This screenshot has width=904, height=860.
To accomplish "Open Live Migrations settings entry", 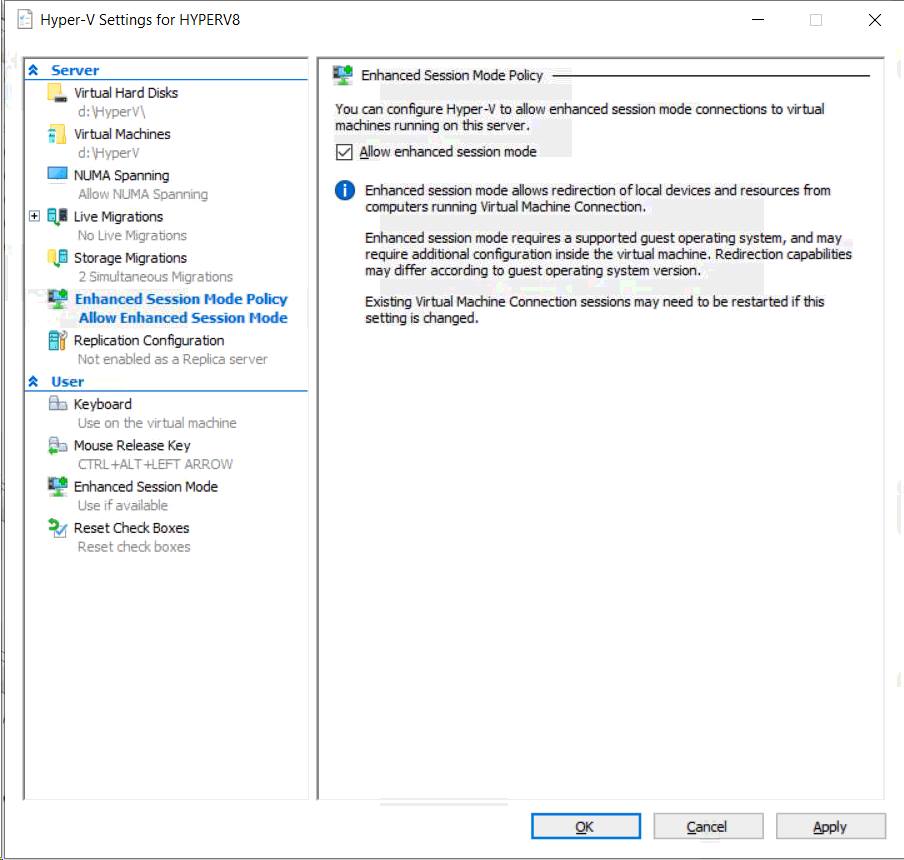I will click(118, 217).
